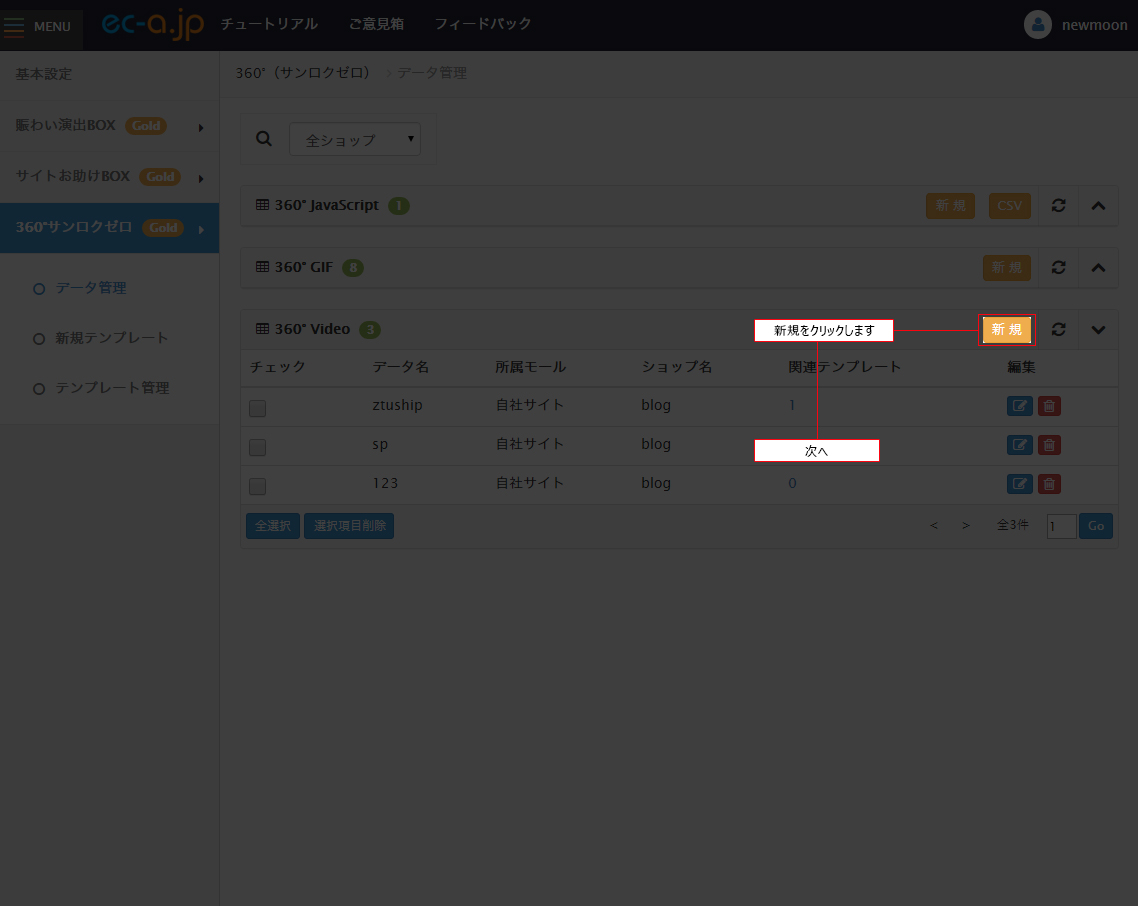
Task: Open 新規テンプレート in the sidebar
Action: (x=112, y=338)
